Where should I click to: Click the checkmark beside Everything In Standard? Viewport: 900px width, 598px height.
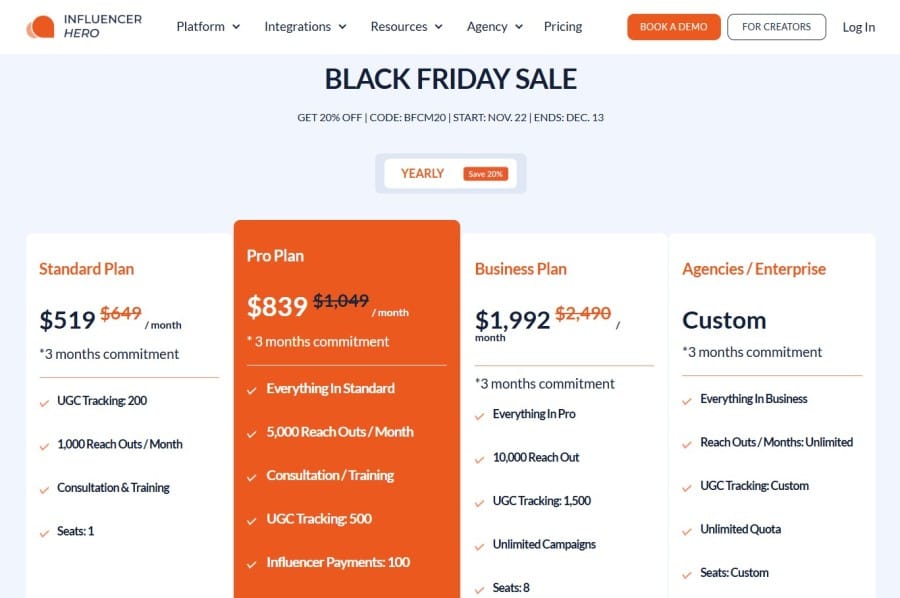coord(252,388)
